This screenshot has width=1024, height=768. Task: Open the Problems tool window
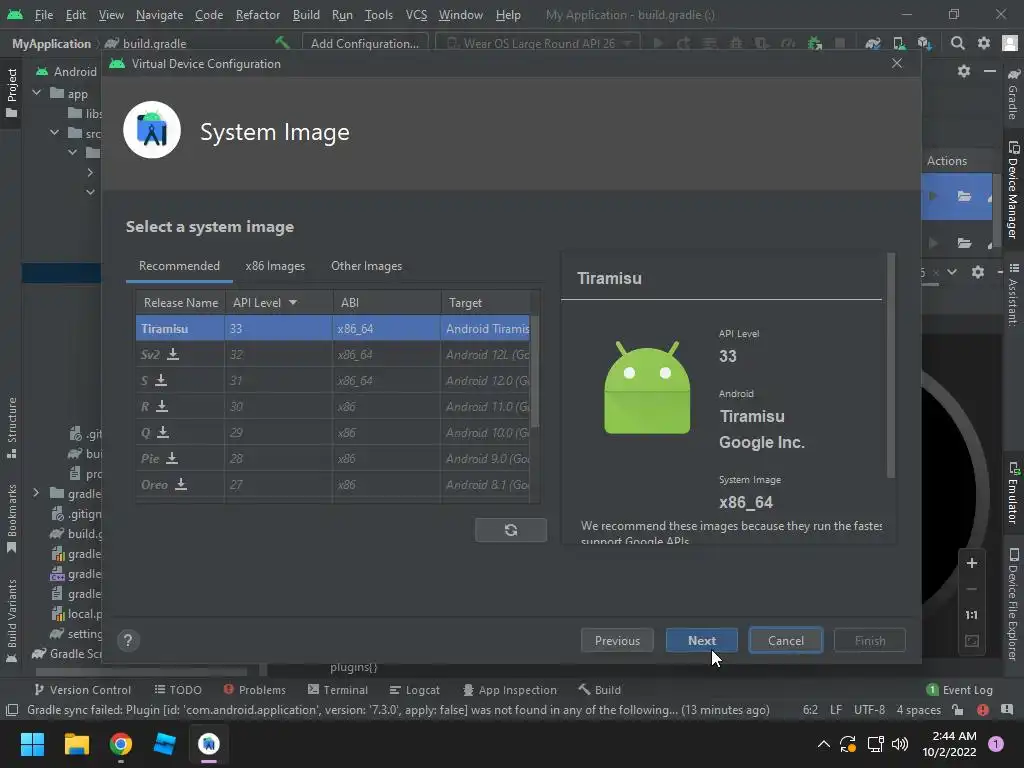(x=254, y=690)
